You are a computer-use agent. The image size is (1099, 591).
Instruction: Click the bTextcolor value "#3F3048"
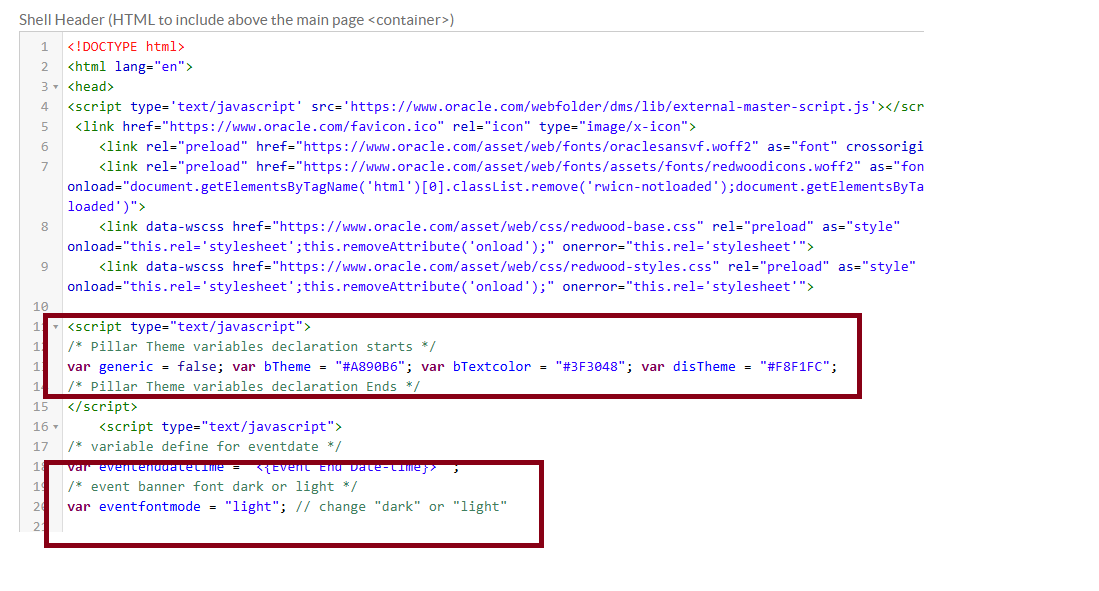[590, 367]
